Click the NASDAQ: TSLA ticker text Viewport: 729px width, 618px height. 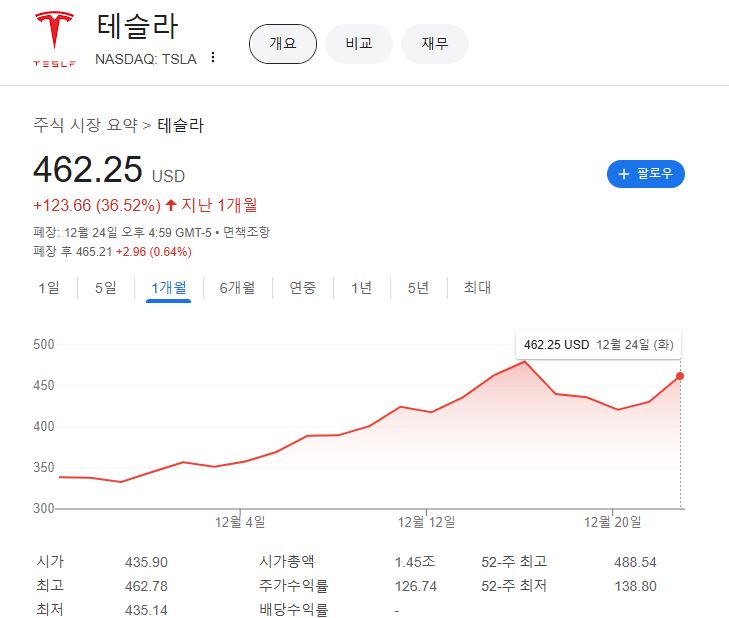146,59
